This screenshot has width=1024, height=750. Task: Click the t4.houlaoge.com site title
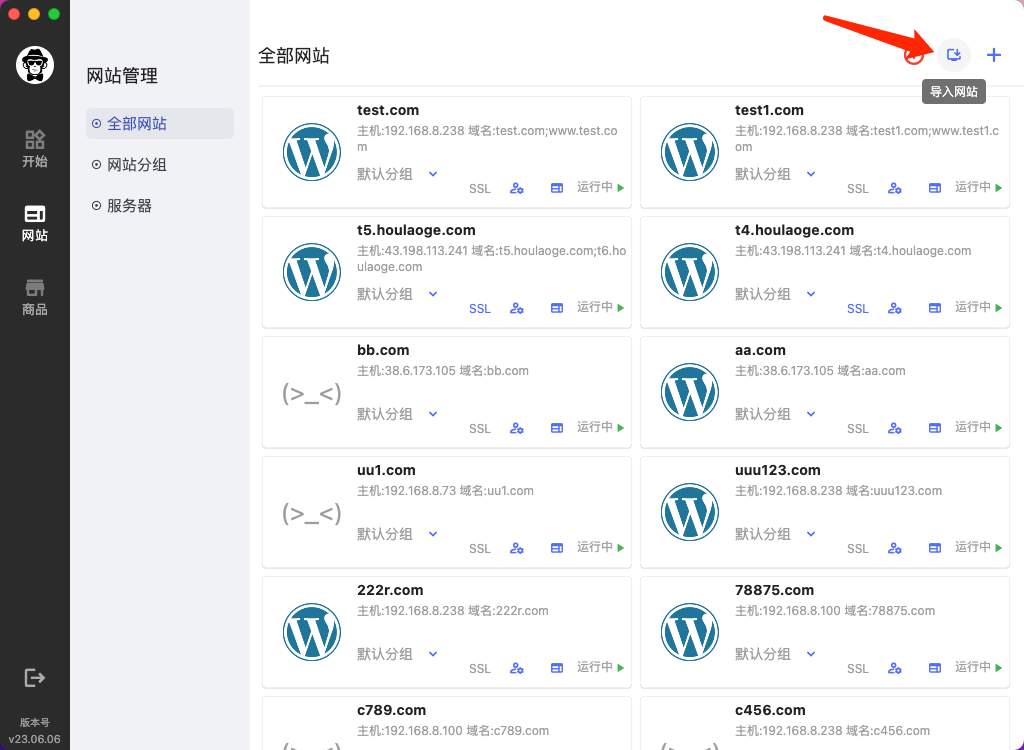pyautogui.click(x=794, y=230)
